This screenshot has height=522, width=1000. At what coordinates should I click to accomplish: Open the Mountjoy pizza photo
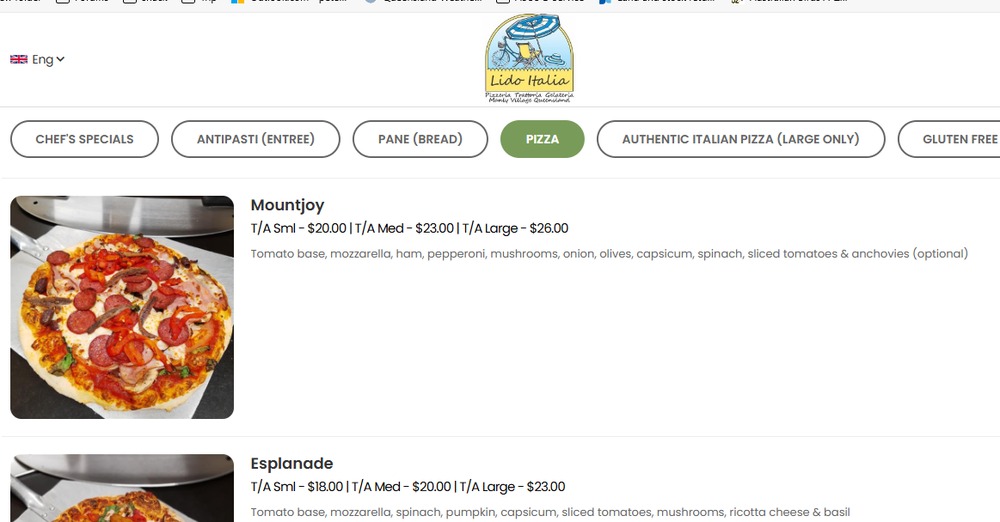click(122, 307)
